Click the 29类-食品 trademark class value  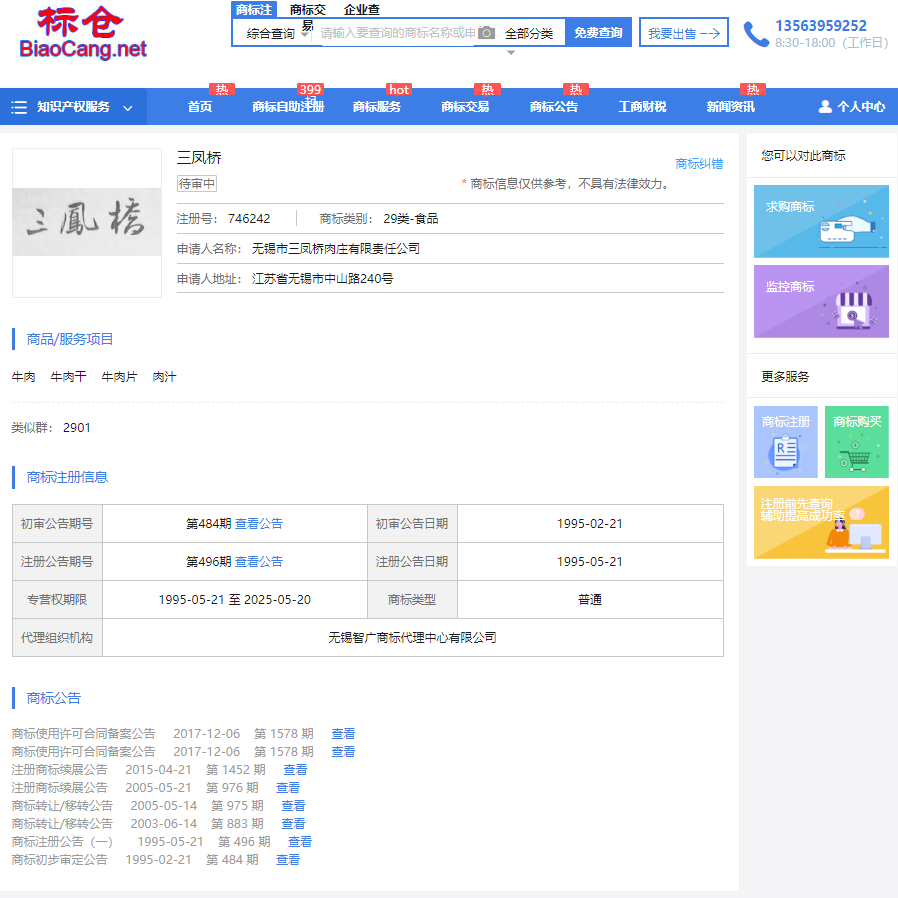pos(411,219)
